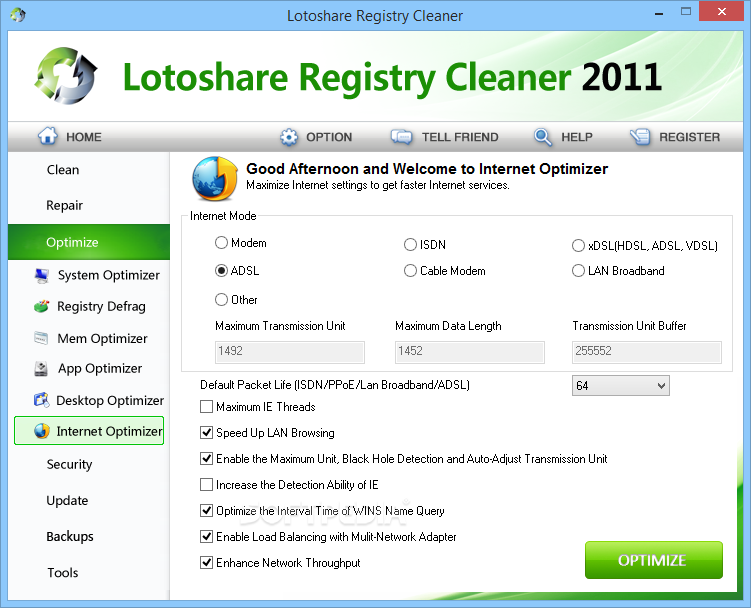This screenshot has height=608, width=751.
Task: Check Increase the Detection Ability of IE
Action: 206,484
